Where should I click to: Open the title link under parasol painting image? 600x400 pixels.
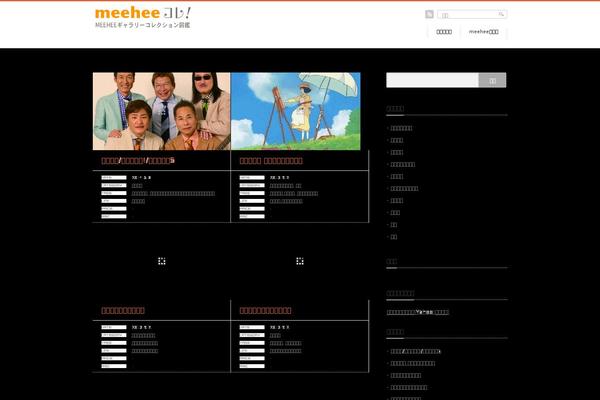[271, 160]
